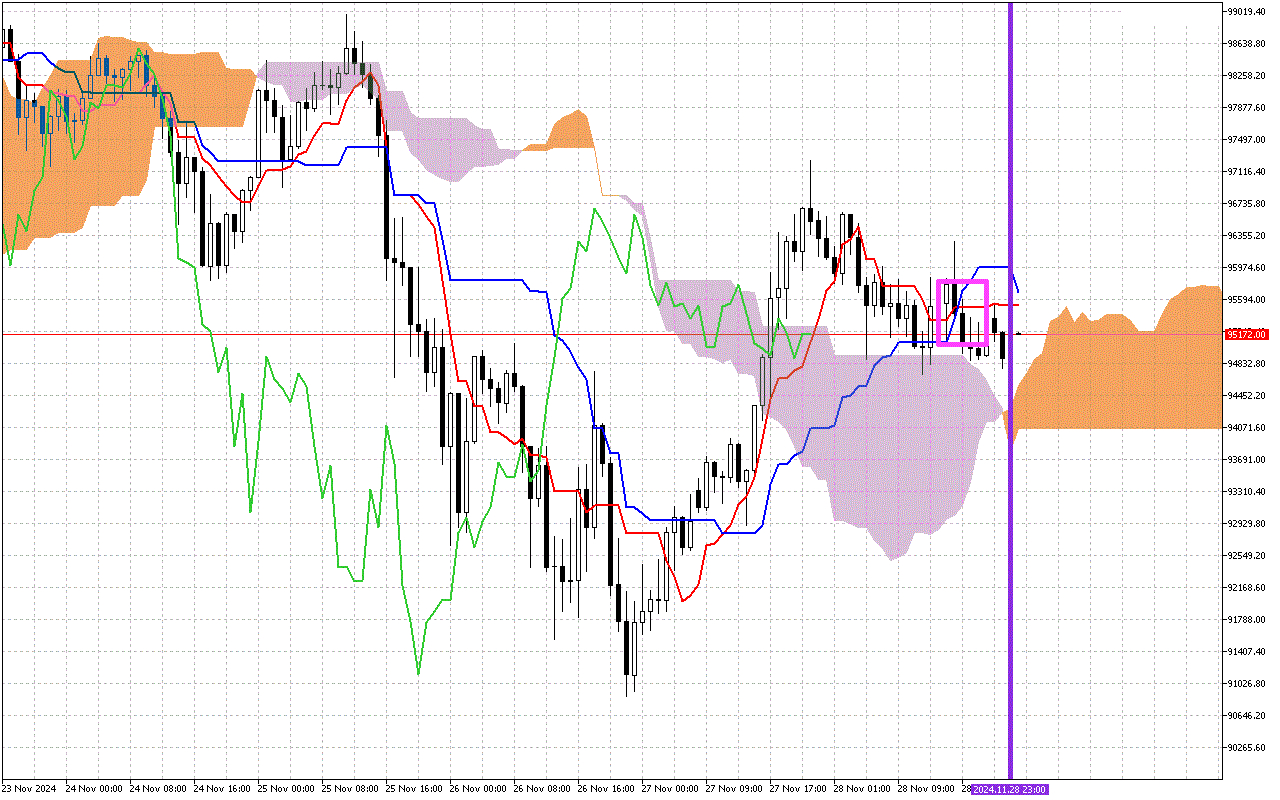
Task: Pick the 96735.80 price scale value
Action: (1248, 204)
